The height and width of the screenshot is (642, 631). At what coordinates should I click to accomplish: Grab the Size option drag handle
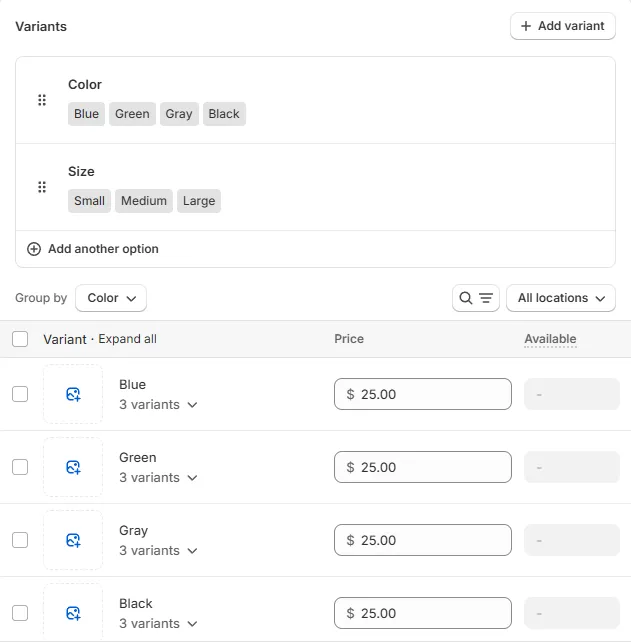click(x=42, y=187)
